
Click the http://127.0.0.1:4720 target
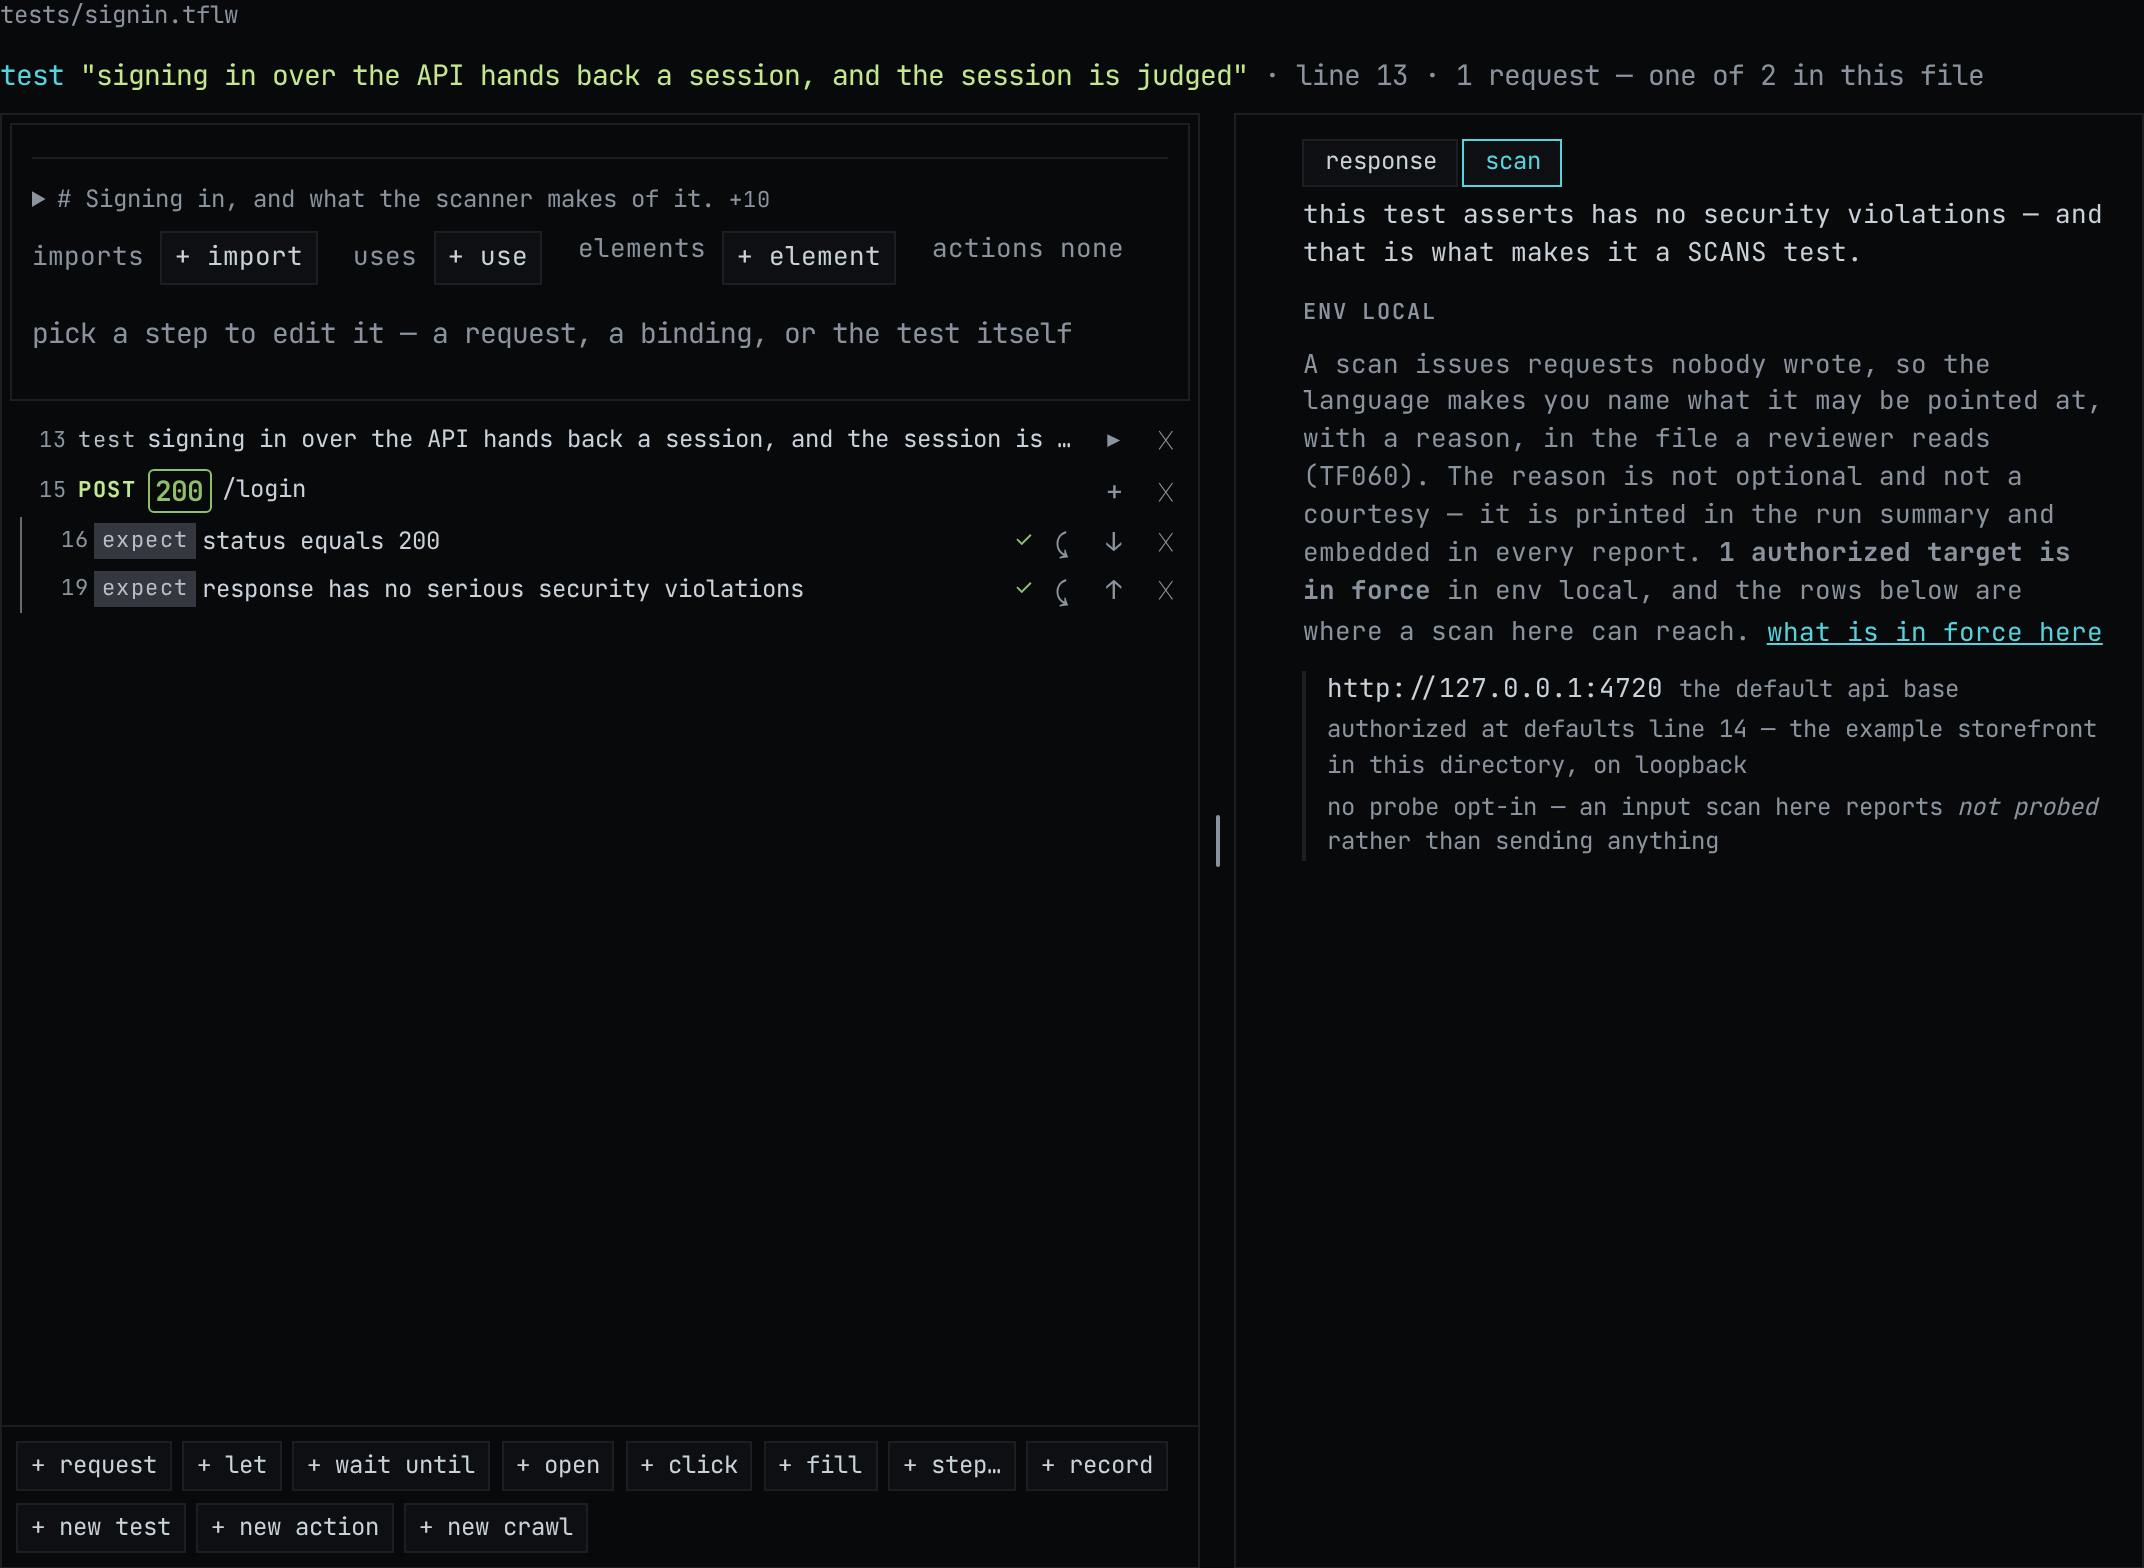click(x=1494, y=689)
